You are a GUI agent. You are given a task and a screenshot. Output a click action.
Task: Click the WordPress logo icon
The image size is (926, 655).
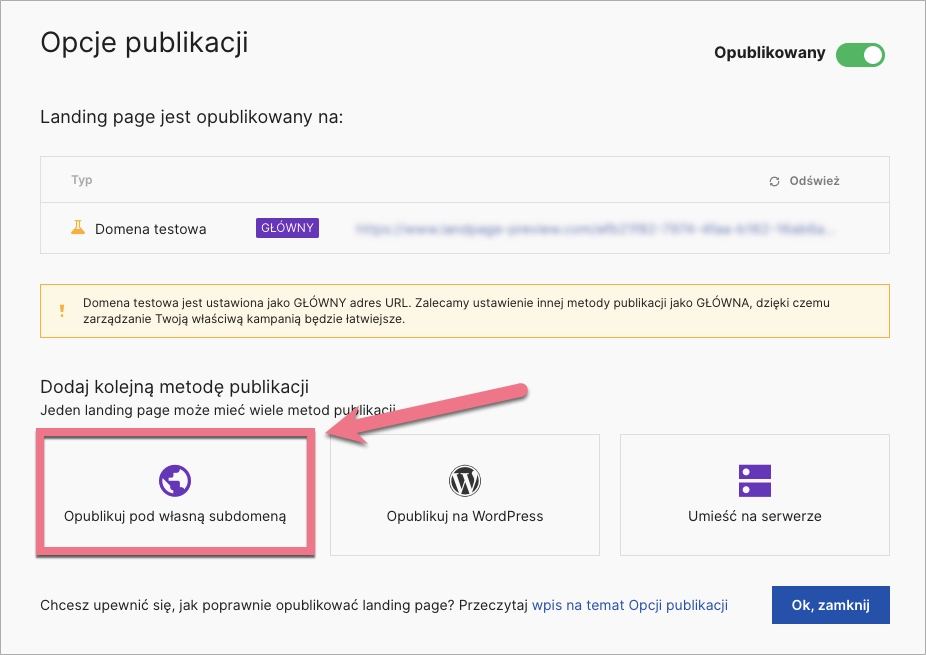(x=465, y=481)
